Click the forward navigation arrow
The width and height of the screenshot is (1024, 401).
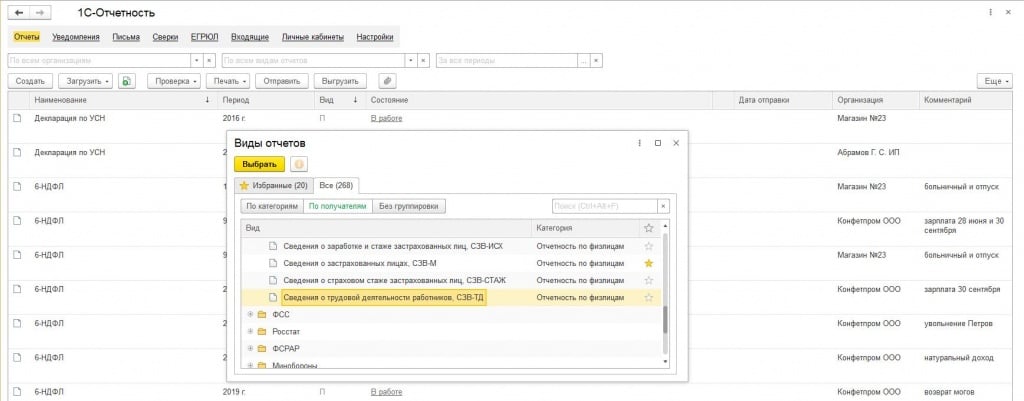point(40,12)
